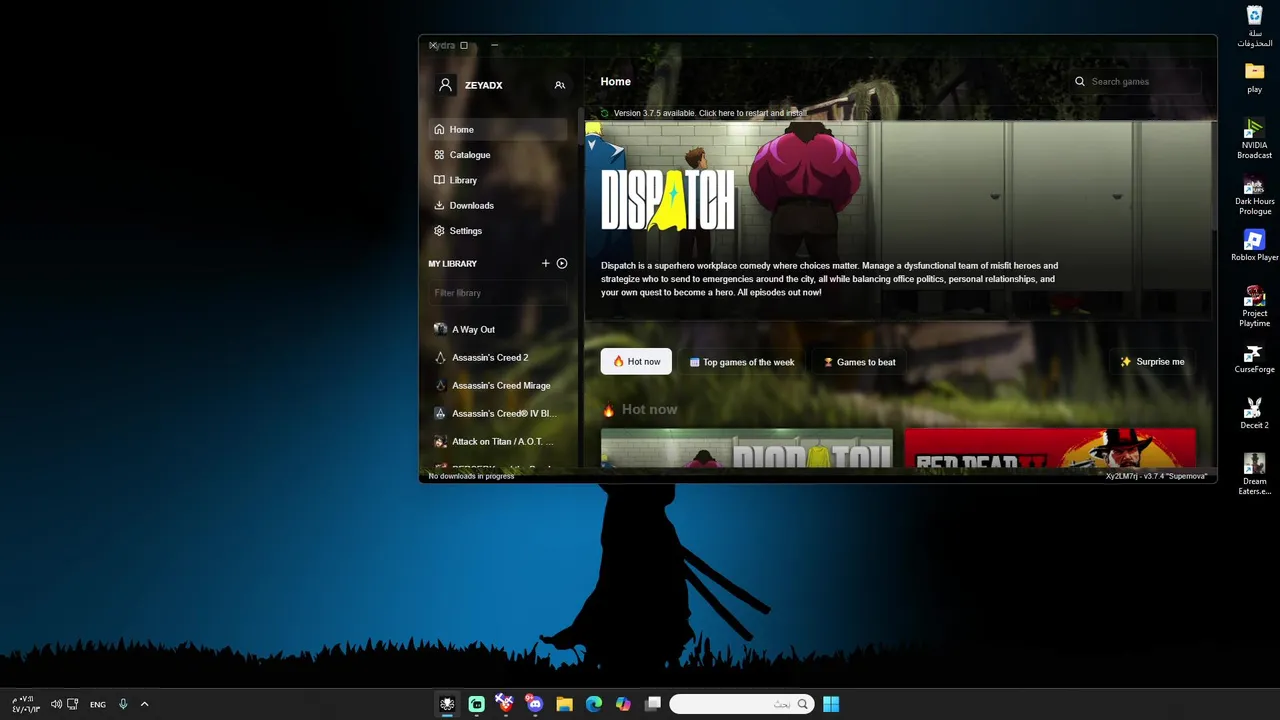Viewport: 1280px width, 720px height.
Task: Open the friends list icon
Action: click(x=560, y=85)
